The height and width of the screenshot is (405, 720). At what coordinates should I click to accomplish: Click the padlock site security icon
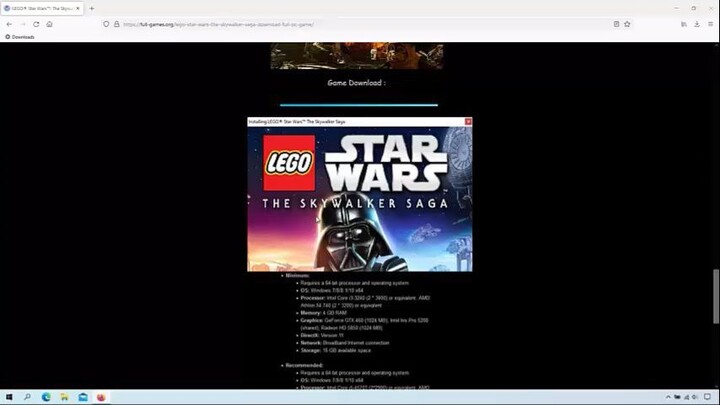coord(117,24)
